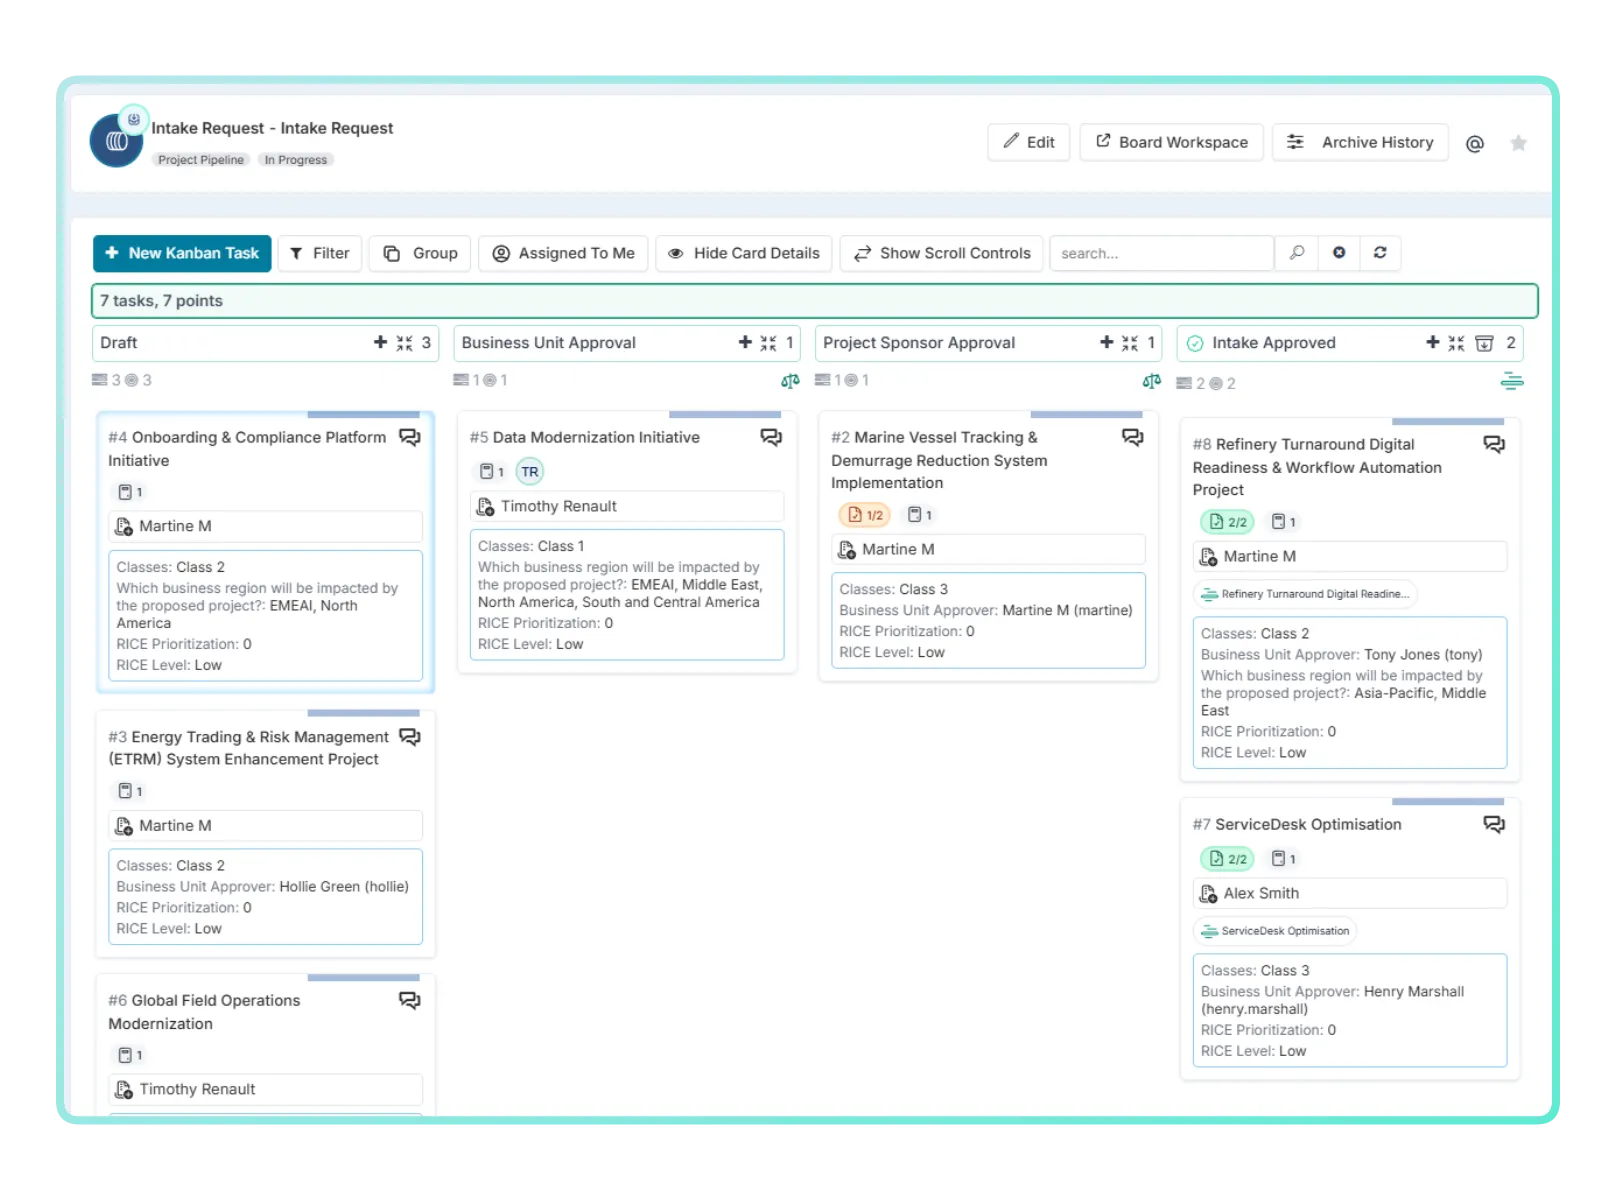Add a task to Business Unit Approval column
The width and height of the screenshot is (1600, 1200).
(x=745, y=342)
